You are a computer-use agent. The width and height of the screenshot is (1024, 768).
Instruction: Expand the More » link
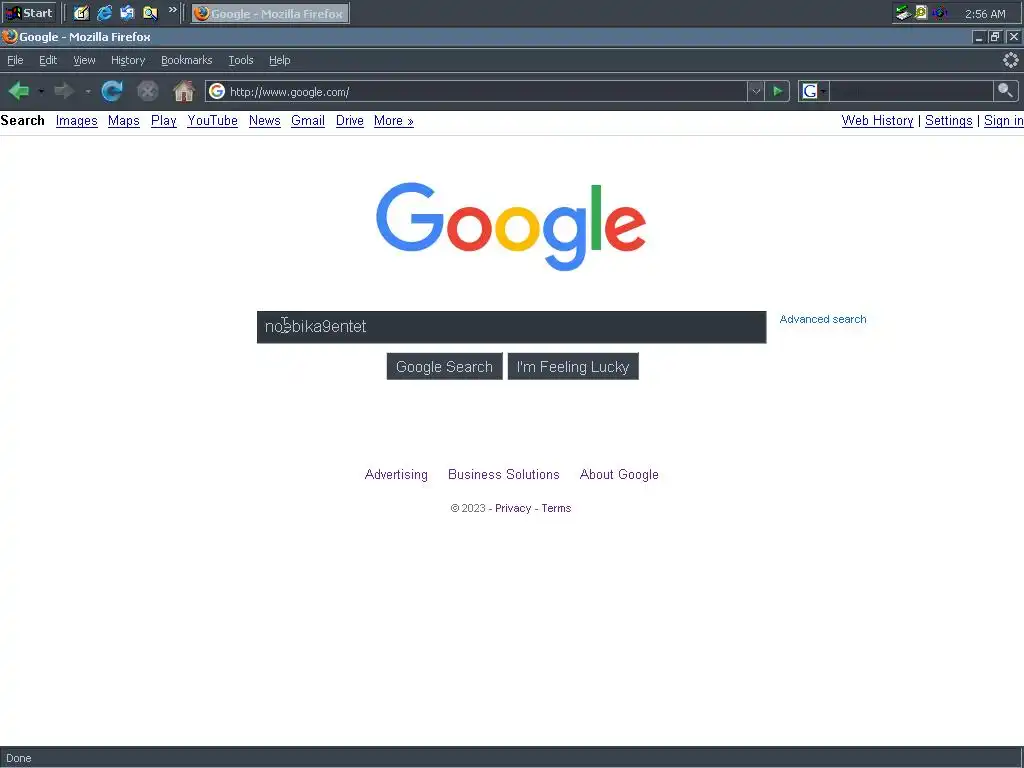[394, 121]
